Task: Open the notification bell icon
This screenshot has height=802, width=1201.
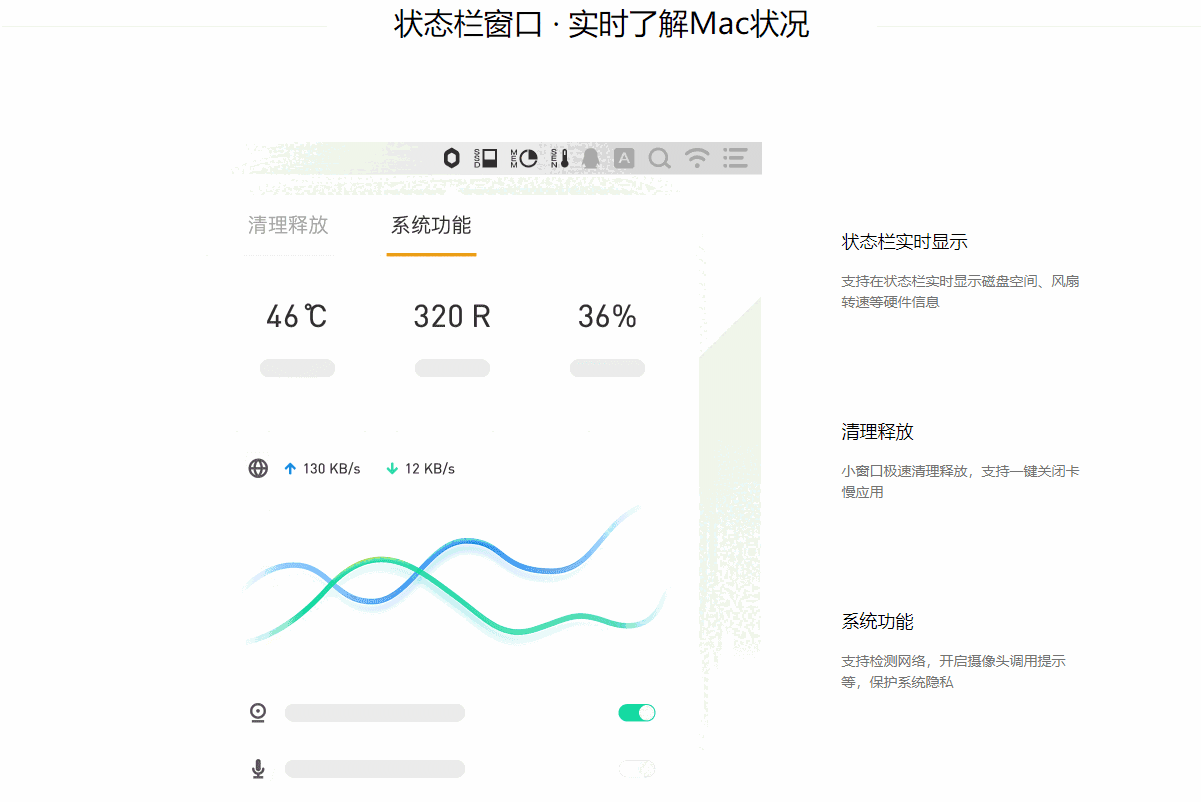Action: 589,158
